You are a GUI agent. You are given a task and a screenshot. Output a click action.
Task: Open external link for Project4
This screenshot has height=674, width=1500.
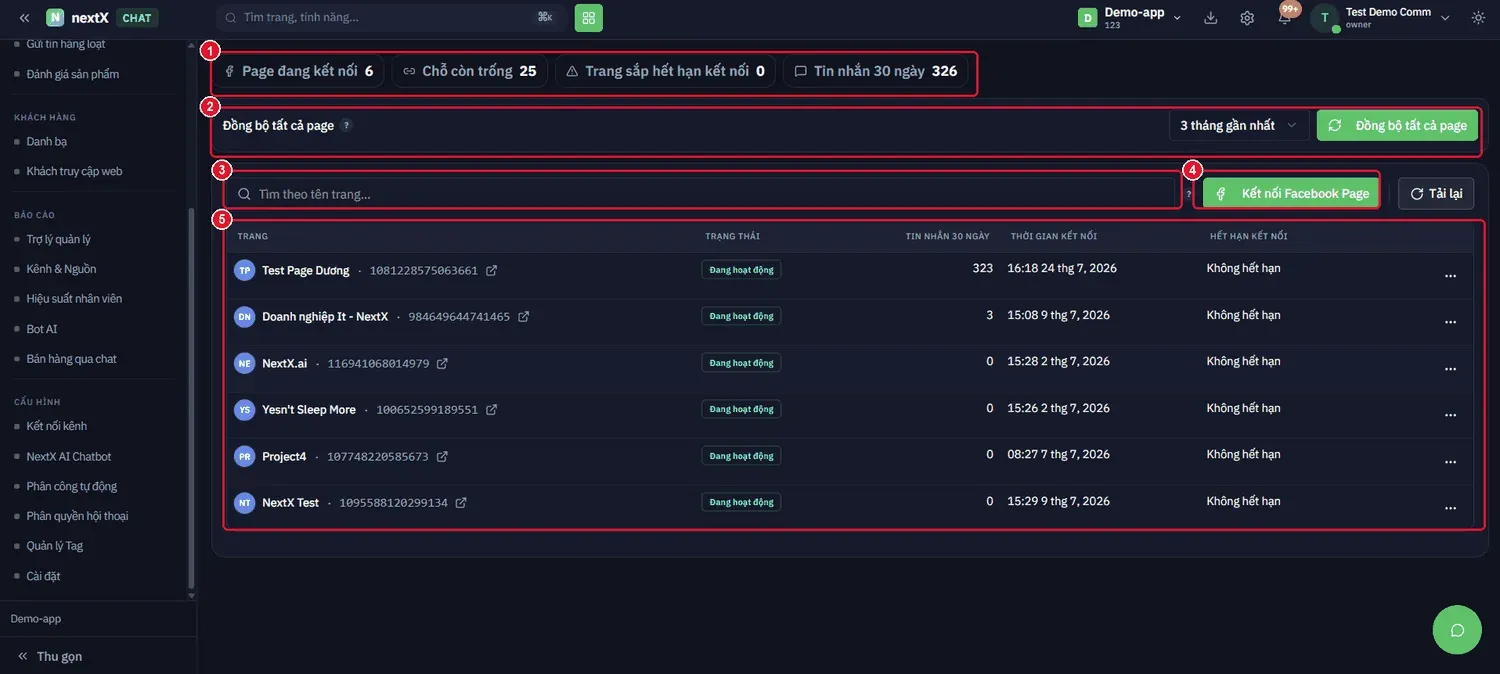tap(442, 457)
